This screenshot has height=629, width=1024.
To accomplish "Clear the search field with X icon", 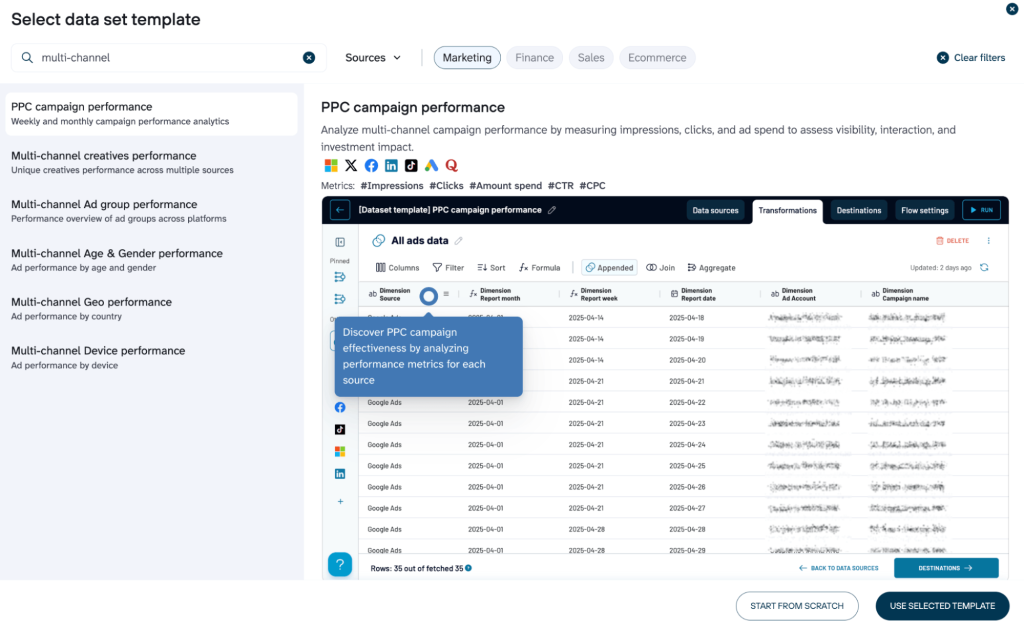I will pos(309,58).
